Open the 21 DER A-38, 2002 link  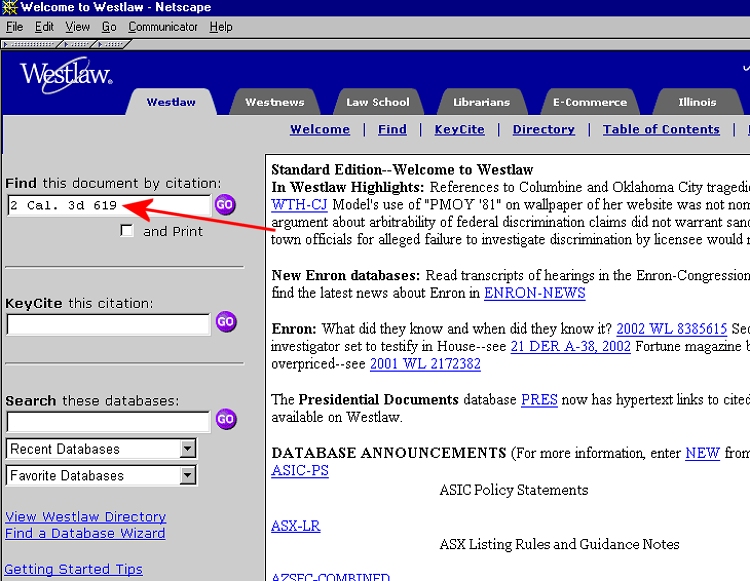[571, 346]
